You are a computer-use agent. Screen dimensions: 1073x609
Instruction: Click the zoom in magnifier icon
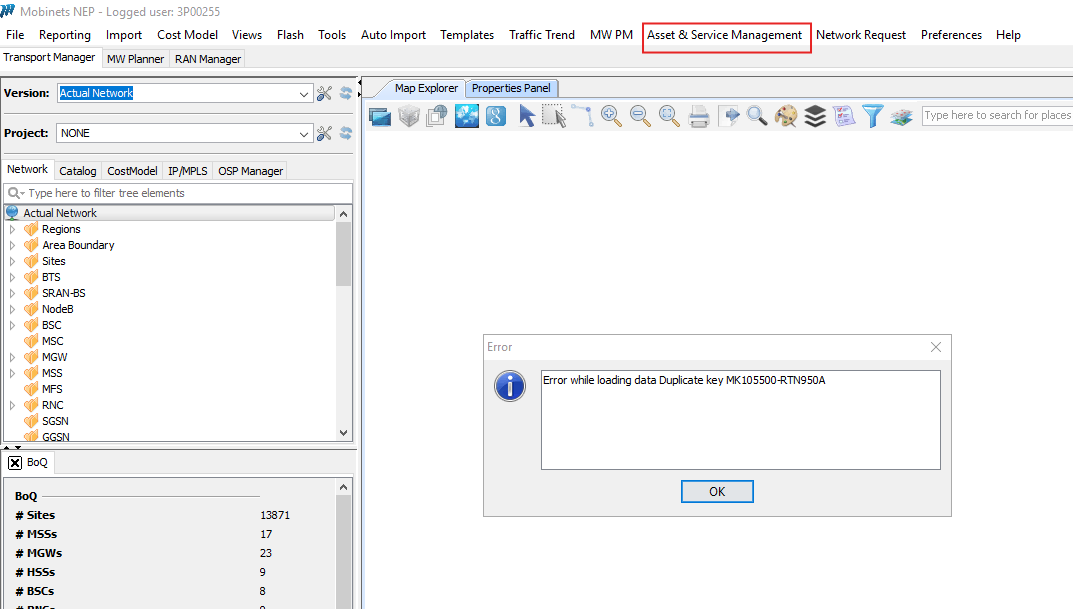tap(611, 116)
